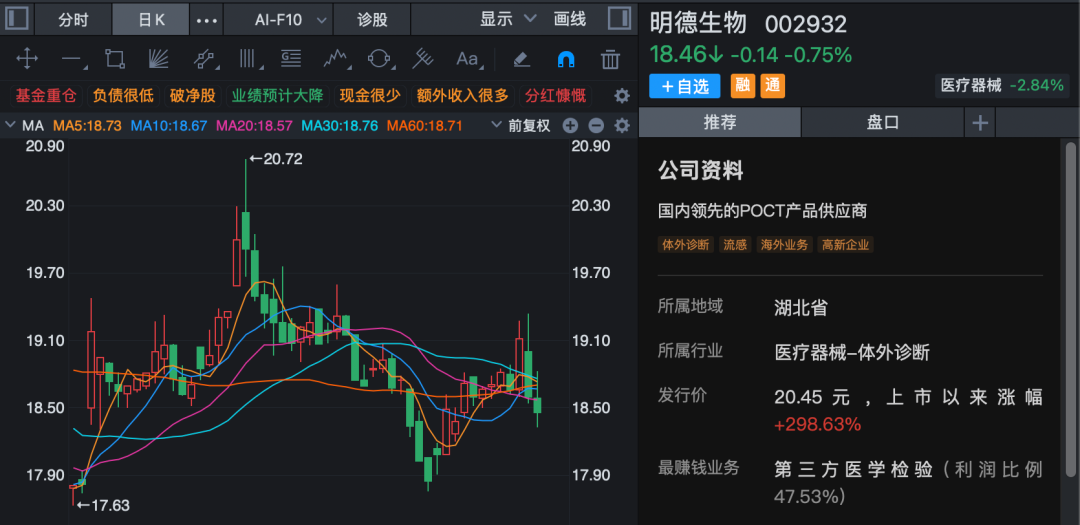
Task: Expand the 显示 display dropdown
Action: tap(508, 19)
